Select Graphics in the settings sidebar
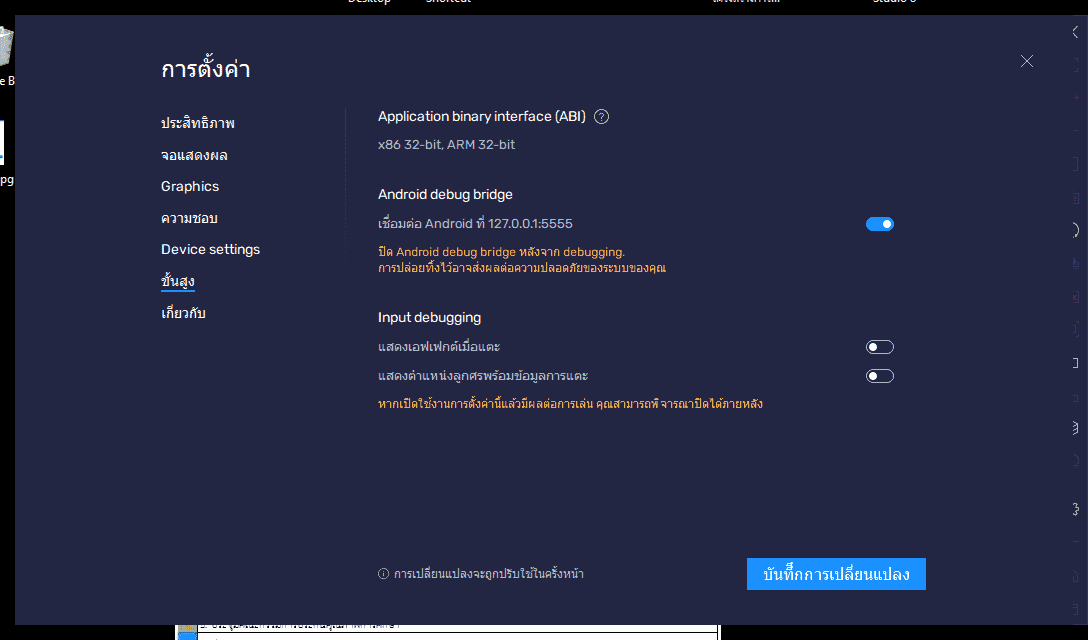Image resolution: width=1088 pixels, height=640 pixels. [x=190, y=186]
